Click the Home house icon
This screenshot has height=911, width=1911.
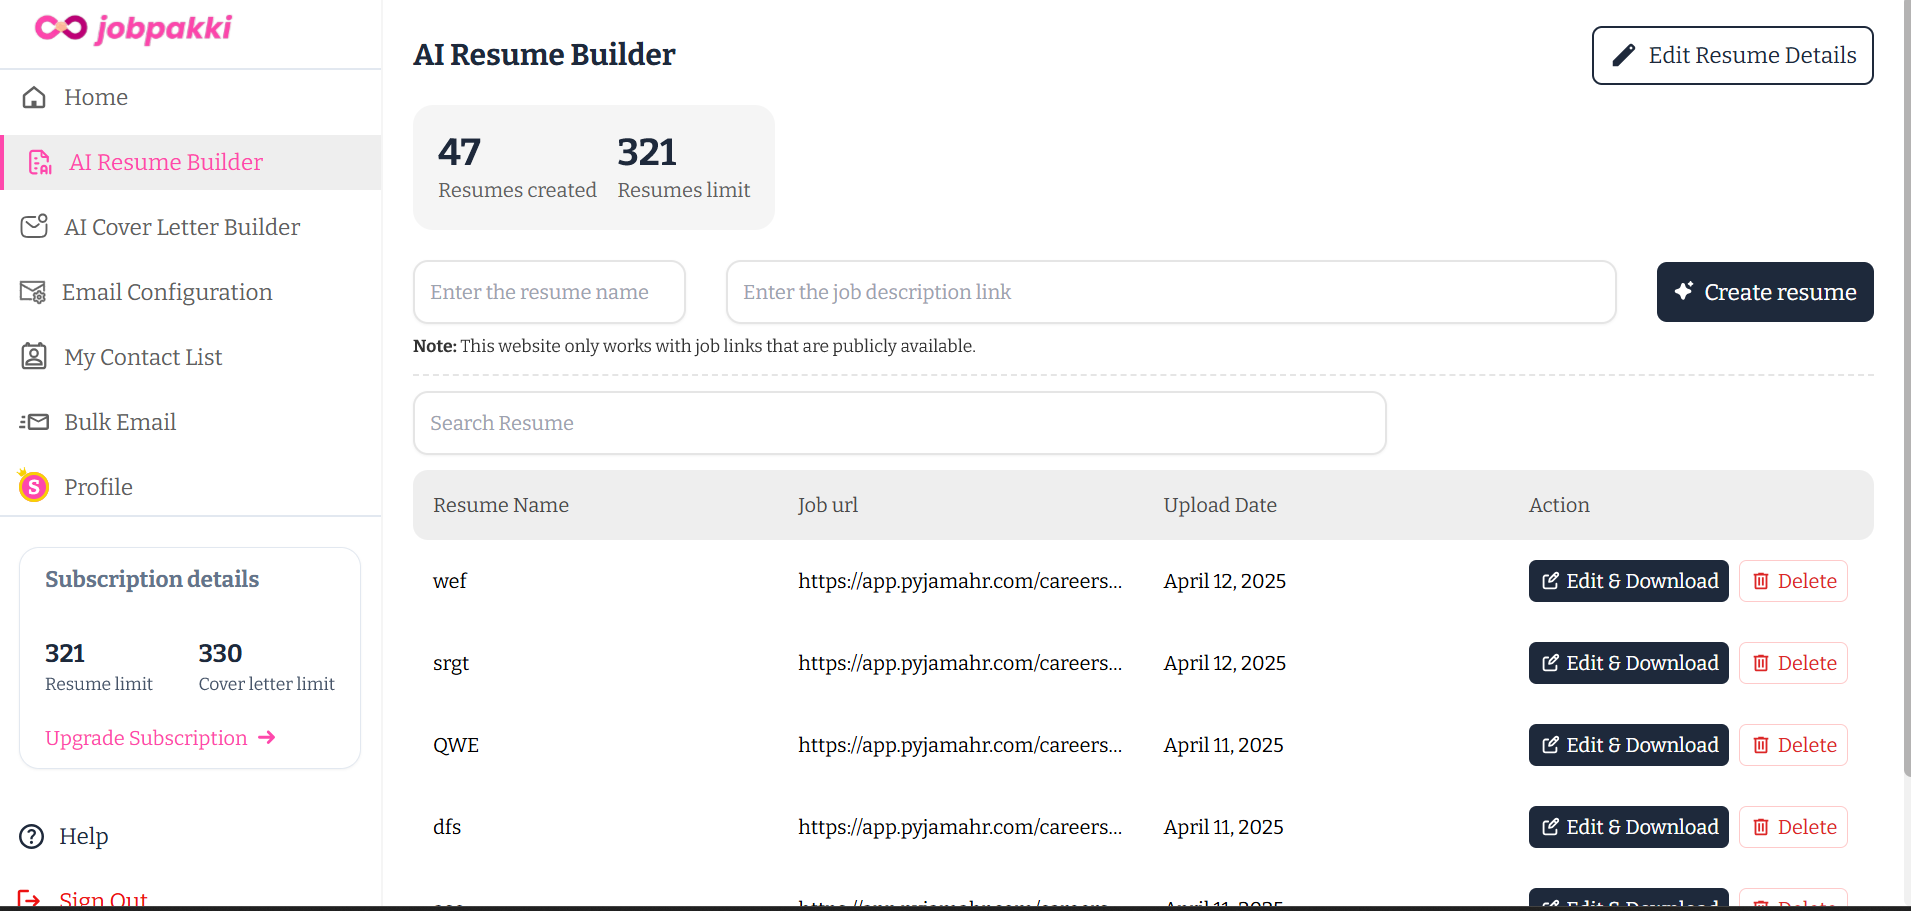[34, 97]
